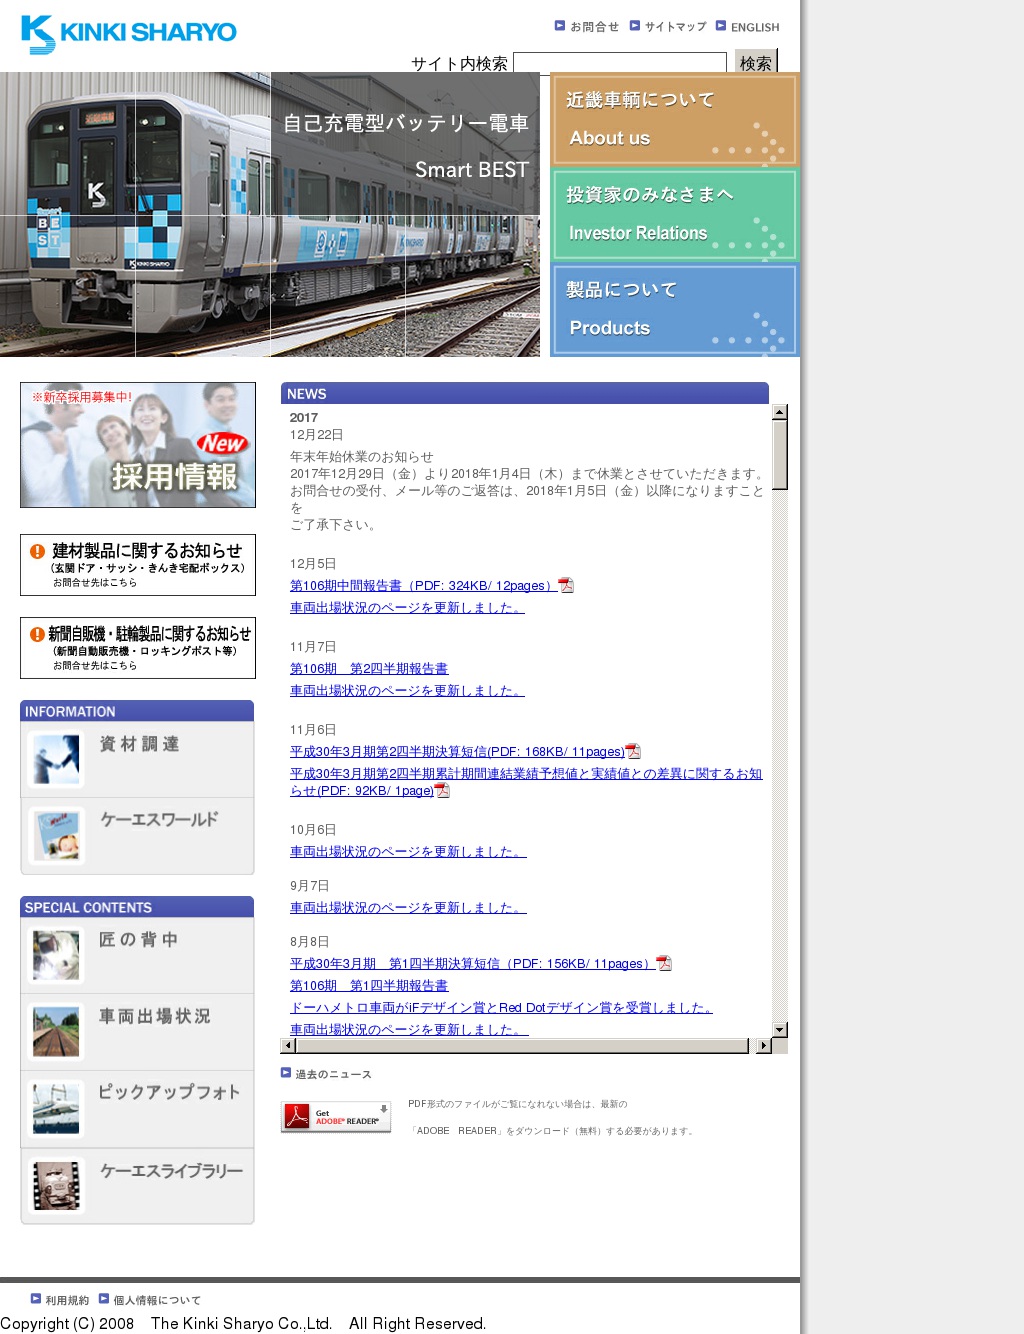This screenshot has width=1024, height=1334.
Task: Open 第106期 第2四半期報告書 link
Action: point(369,669)
